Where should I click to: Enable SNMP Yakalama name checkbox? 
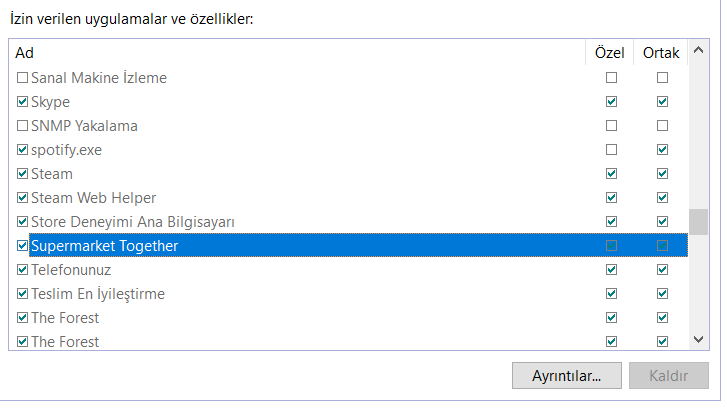pyautogui.click(x=23, y=126)
